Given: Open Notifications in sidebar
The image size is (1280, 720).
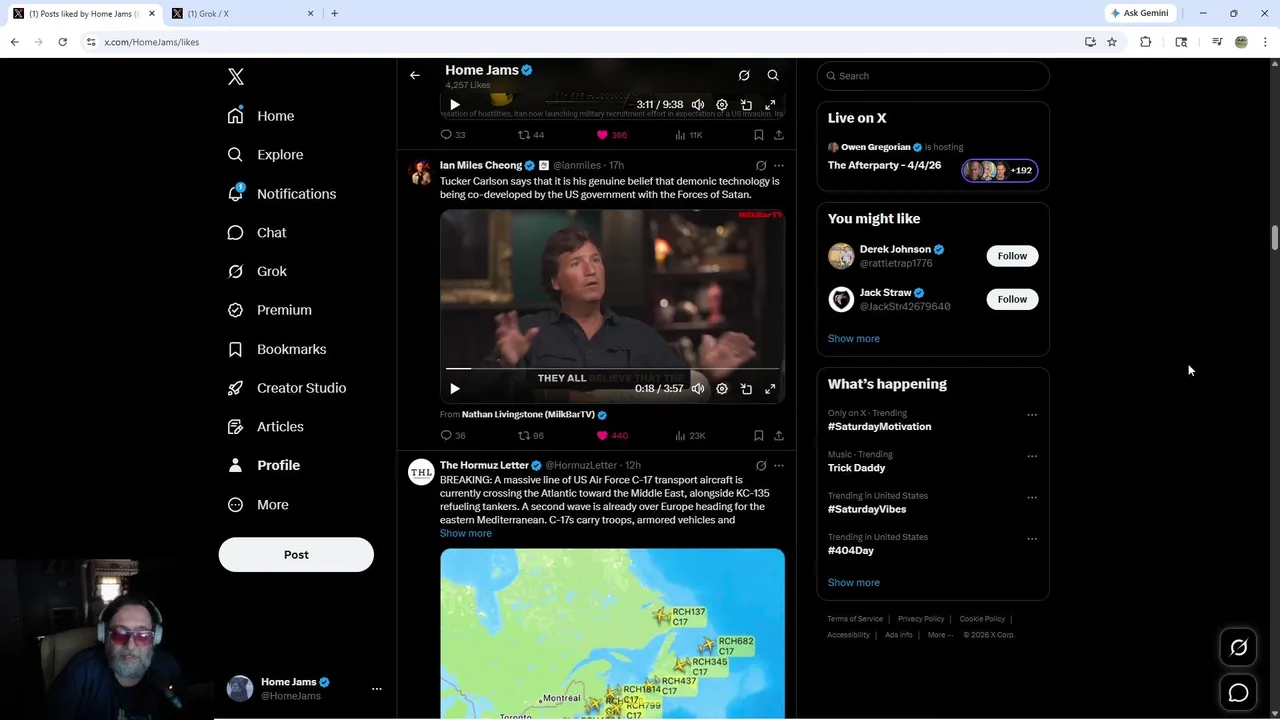Looking at the screenshot, I should coord(282,194).
